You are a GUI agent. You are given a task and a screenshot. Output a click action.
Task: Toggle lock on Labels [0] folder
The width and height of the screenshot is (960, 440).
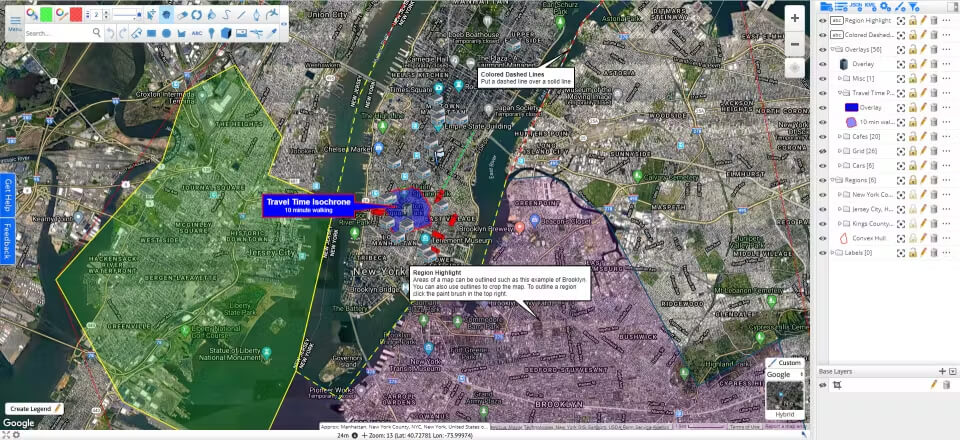coord(912,253)
